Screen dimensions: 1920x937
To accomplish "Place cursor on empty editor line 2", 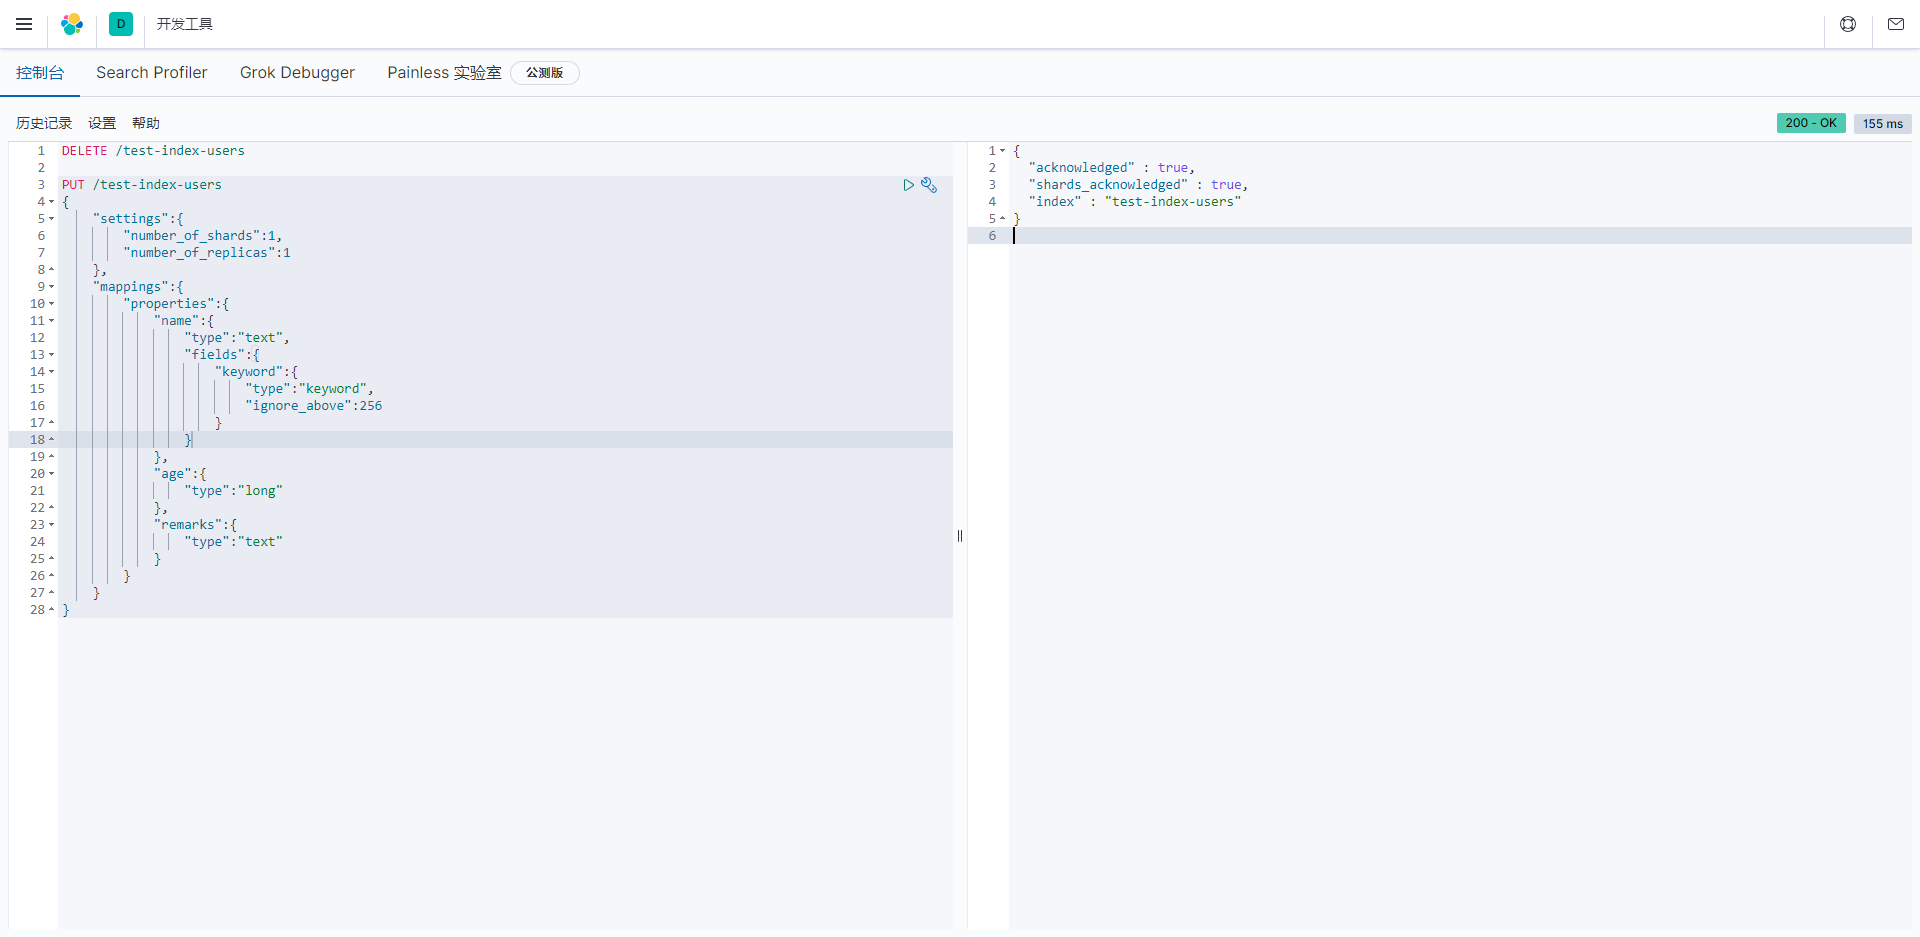I will pos(505,168).
